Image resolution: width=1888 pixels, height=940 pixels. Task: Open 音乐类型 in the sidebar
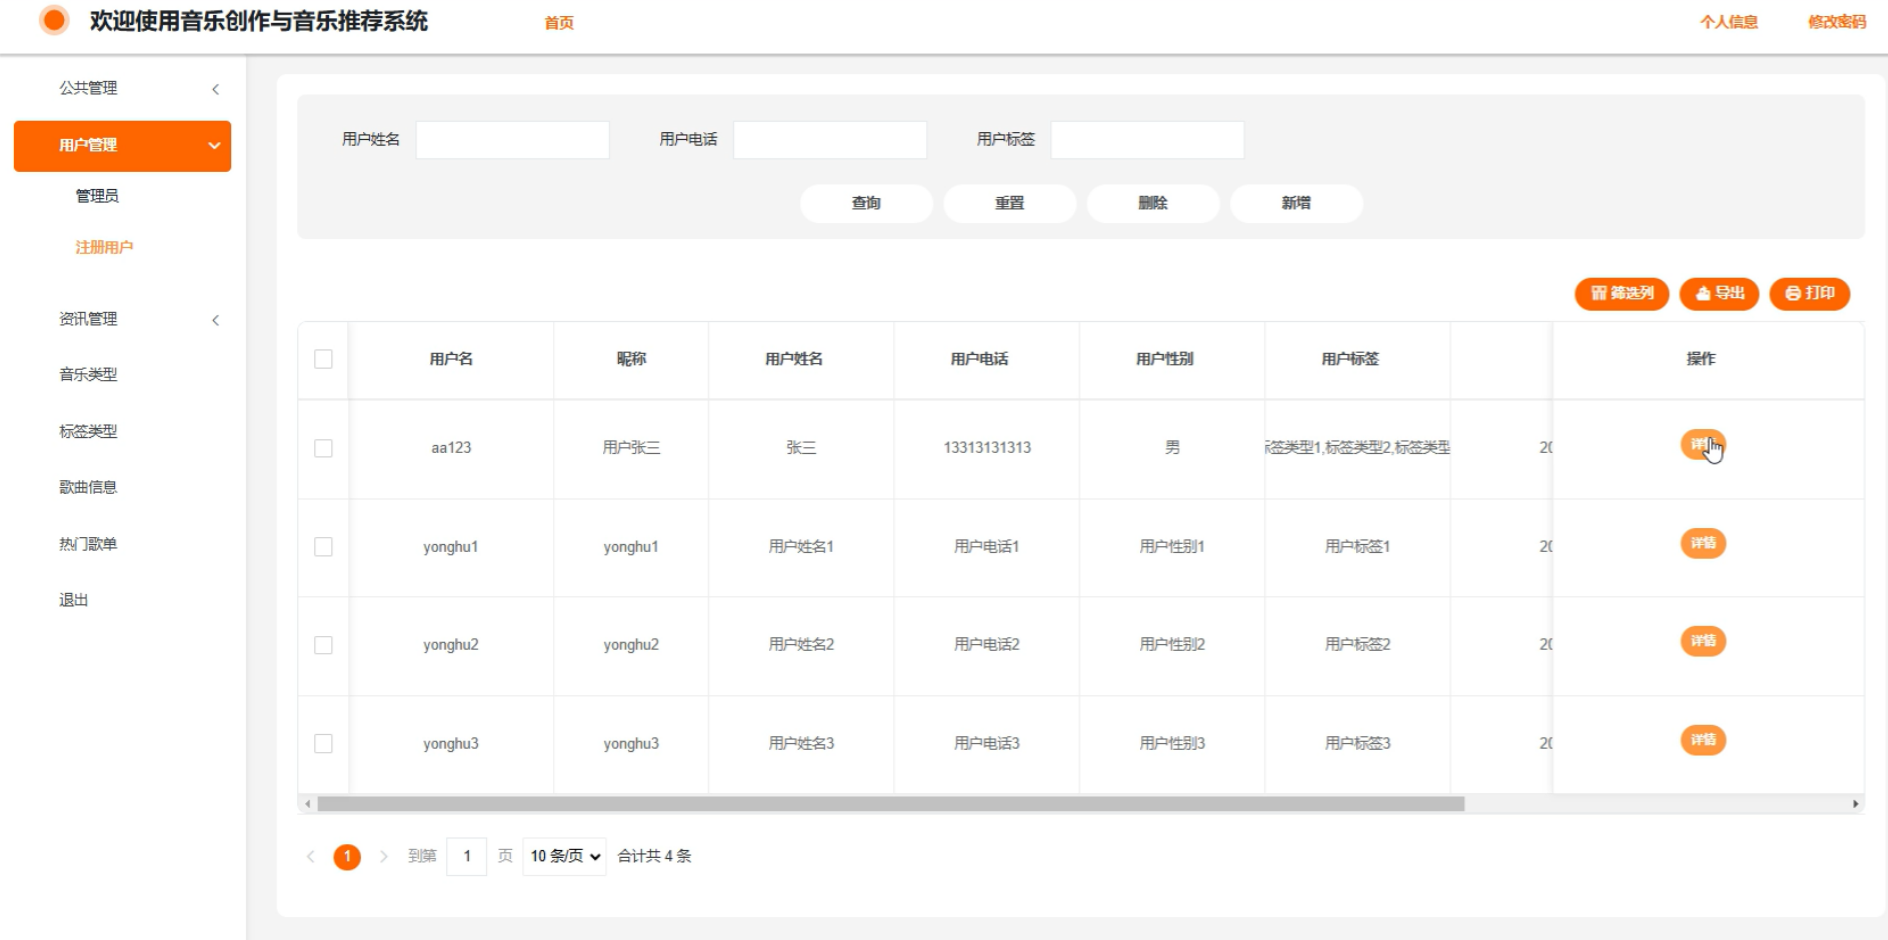(x=88, y=374)
